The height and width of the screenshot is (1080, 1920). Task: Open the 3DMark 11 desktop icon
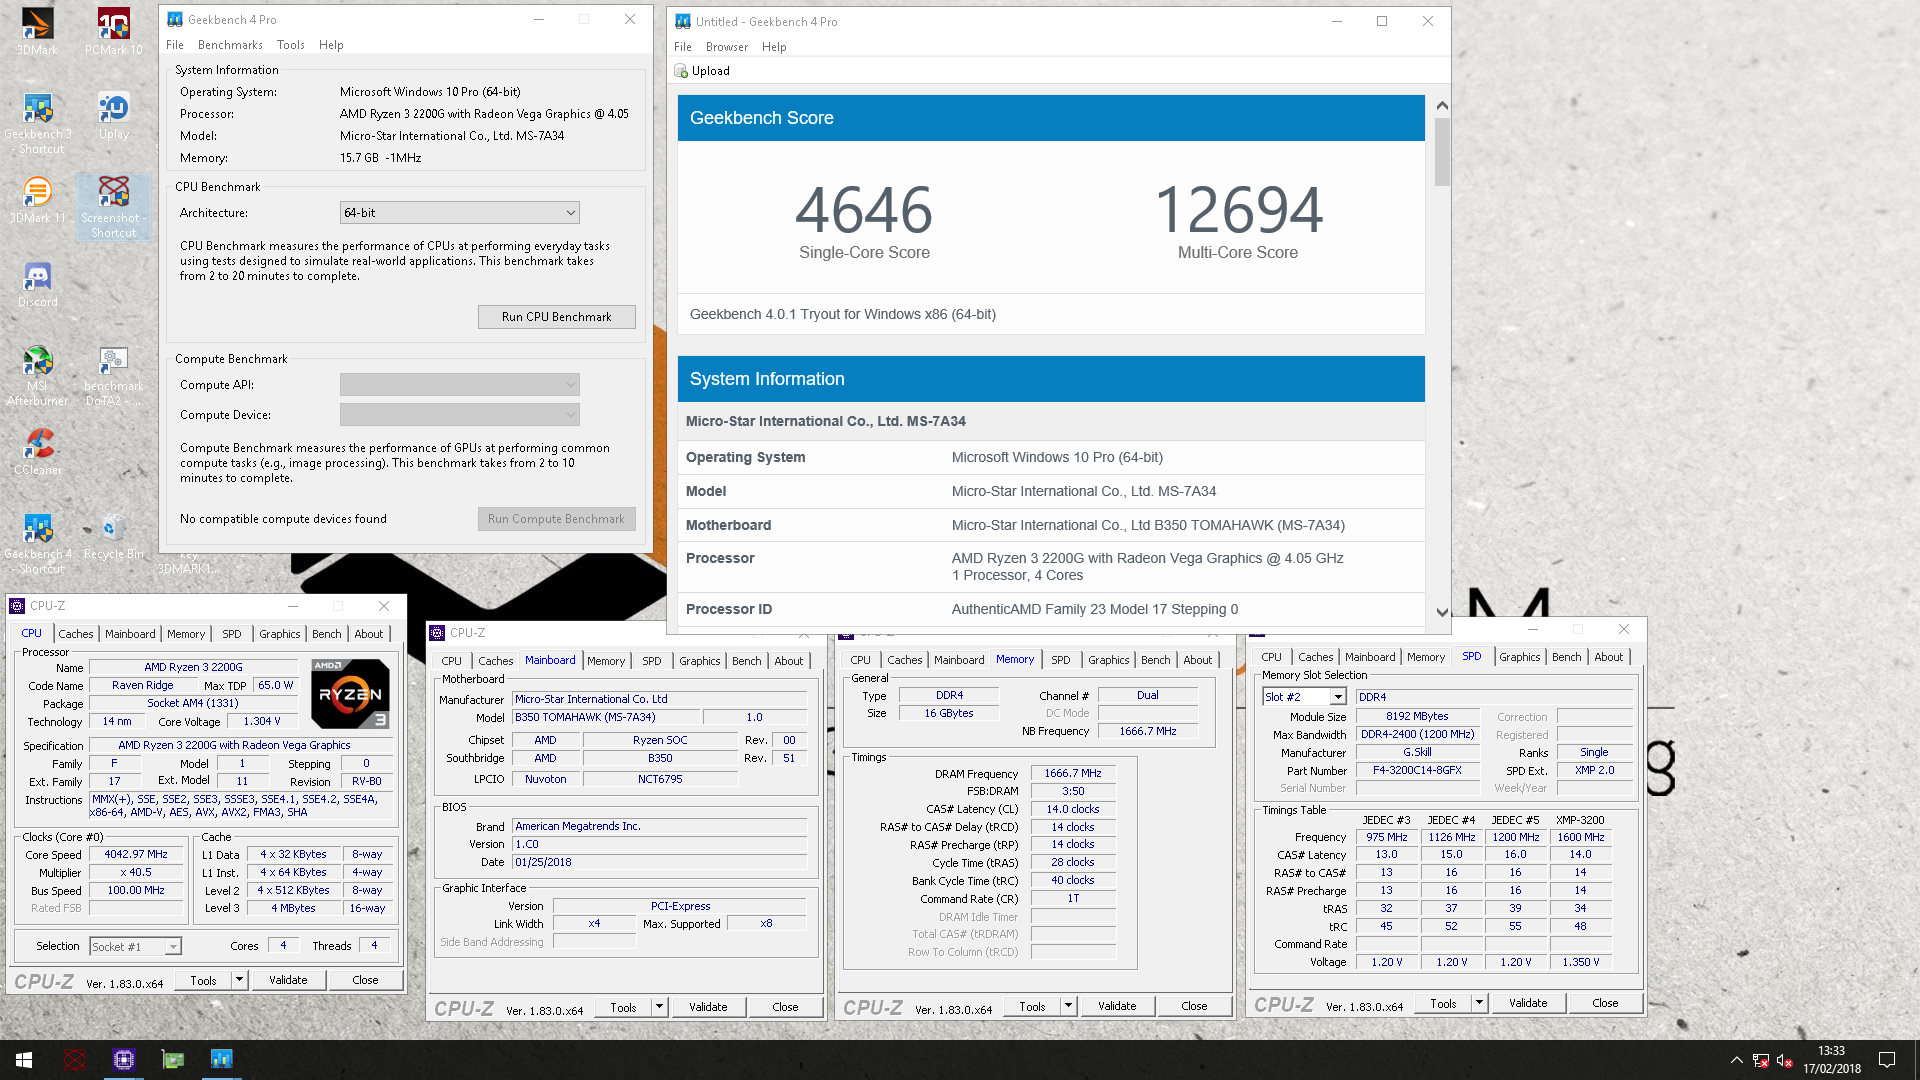coord(37,199)
